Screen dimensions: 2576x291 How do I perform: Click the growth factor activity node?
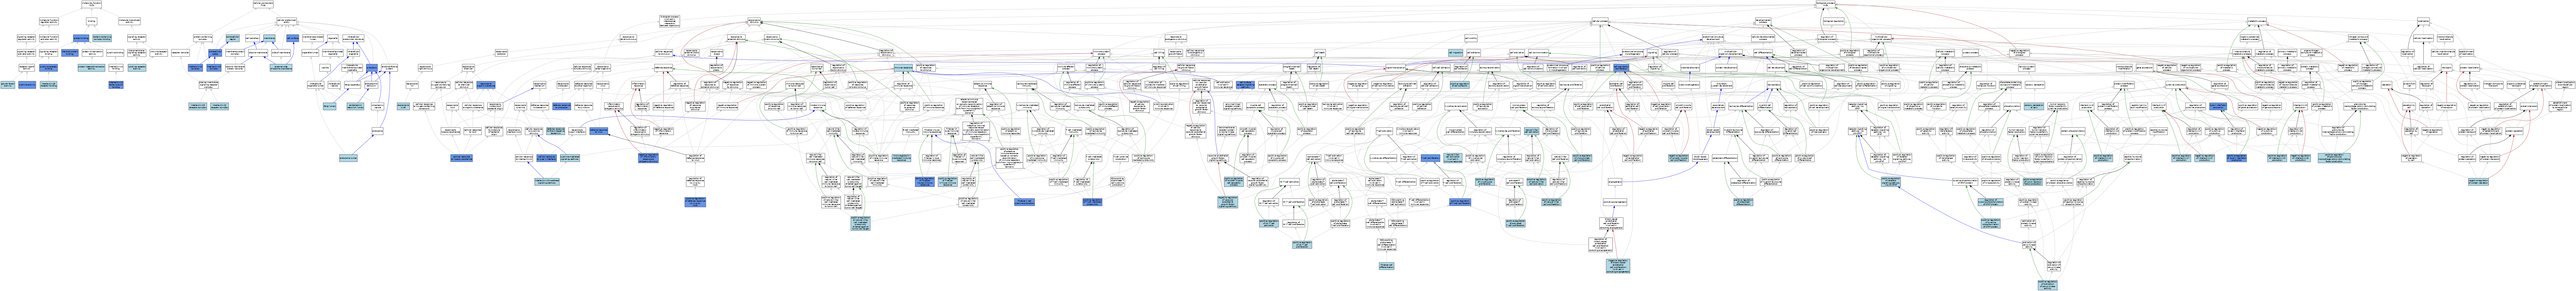[8, 85]
